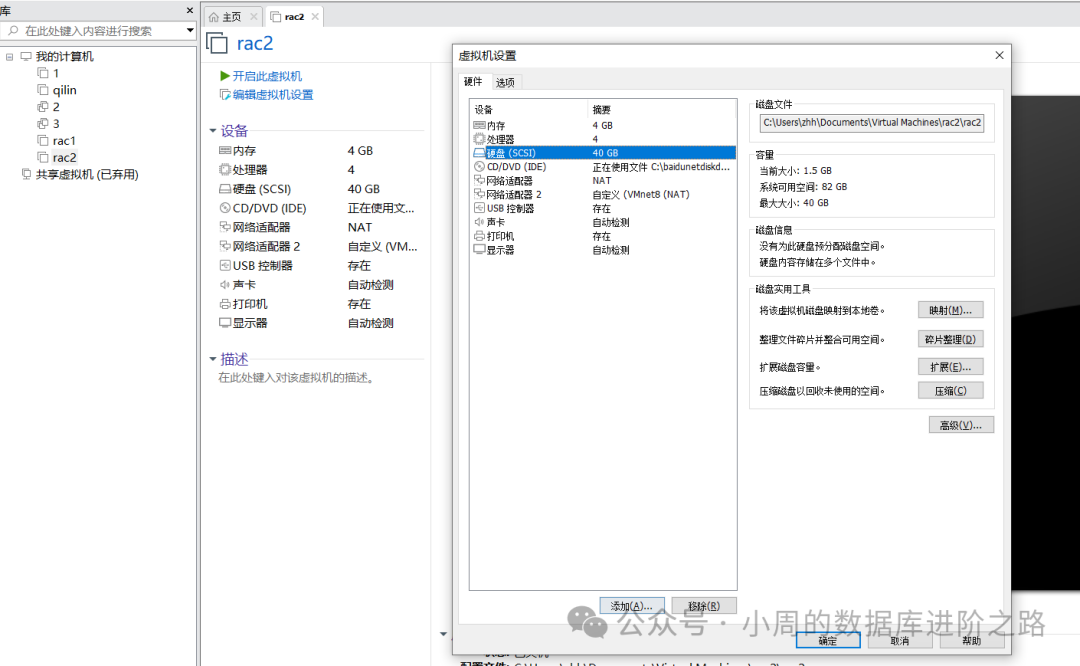Viewport: 1080px width, 666px height.
Task: Click the 显示器 icon in rac2 summary panel
Action: point(225,322)
